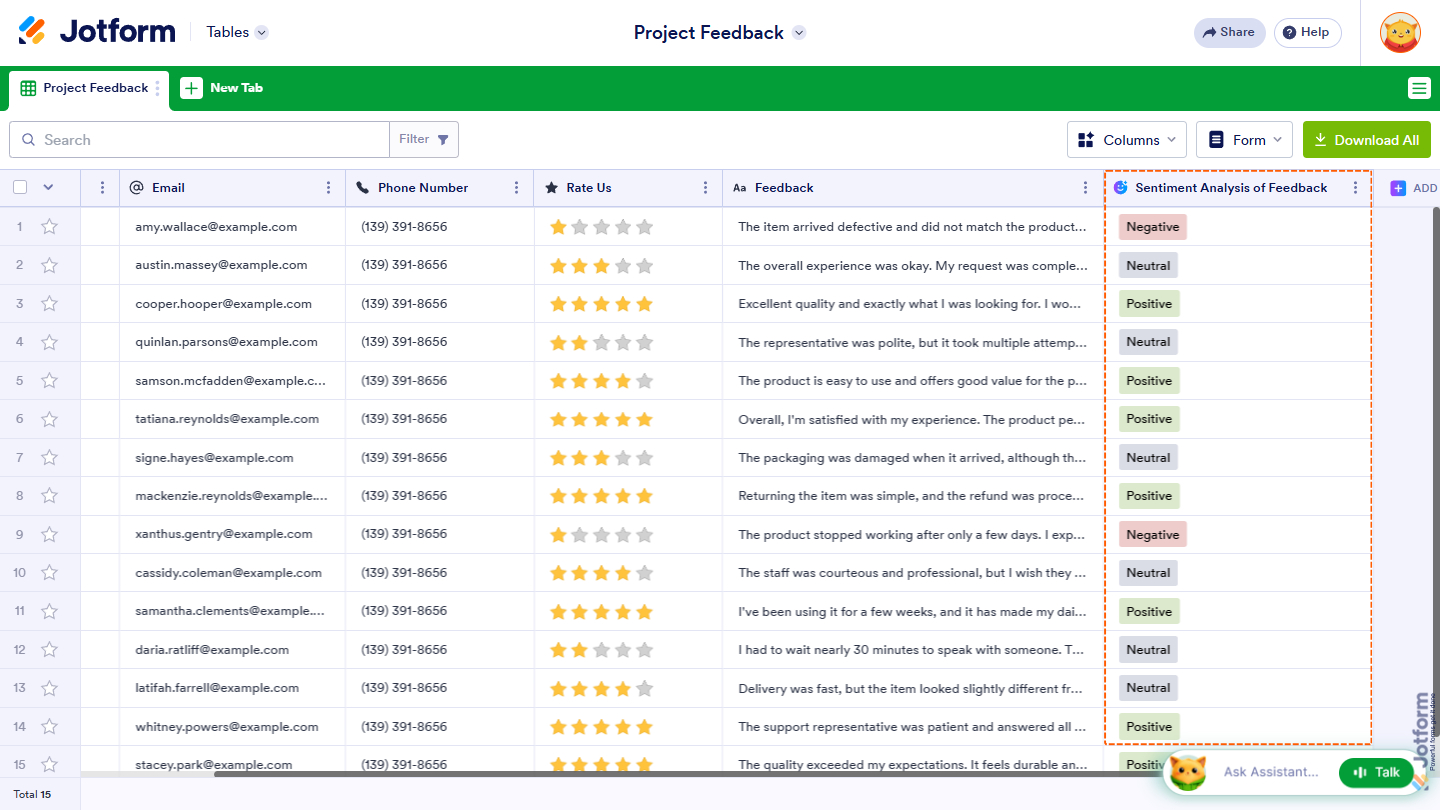Expand the Project Feedback title dropdown
Screen dimensions: 1440x810
point(799,33)
